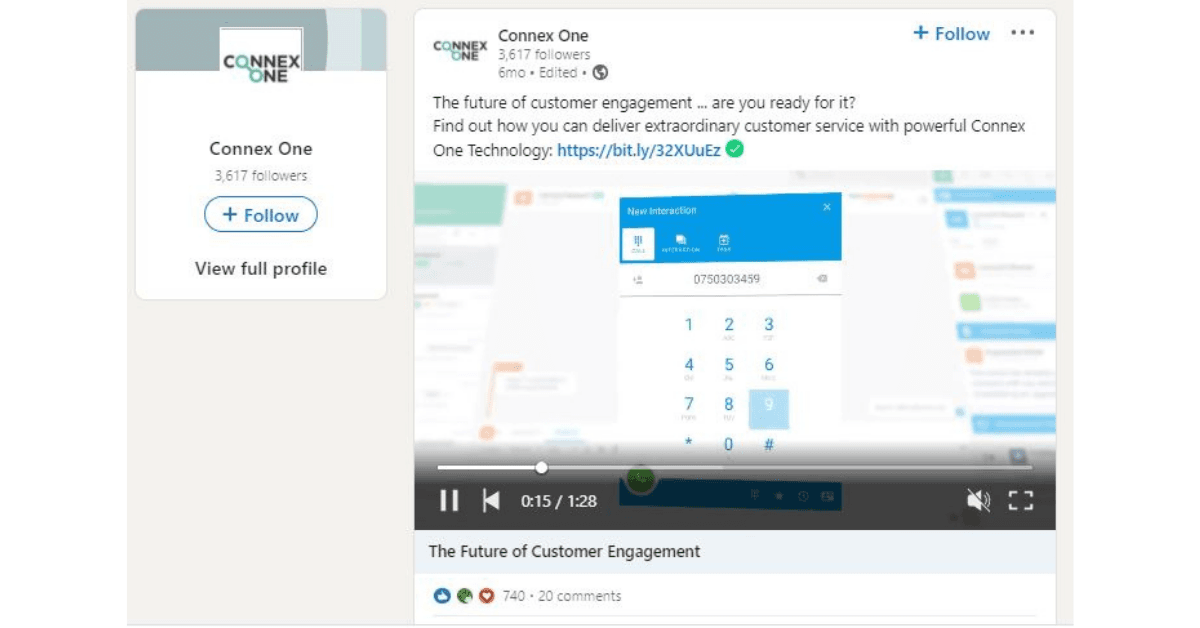Open Connex One name in sidebar card
Image resolution: width=1200 pixels, height=628 pixels.
261,148
